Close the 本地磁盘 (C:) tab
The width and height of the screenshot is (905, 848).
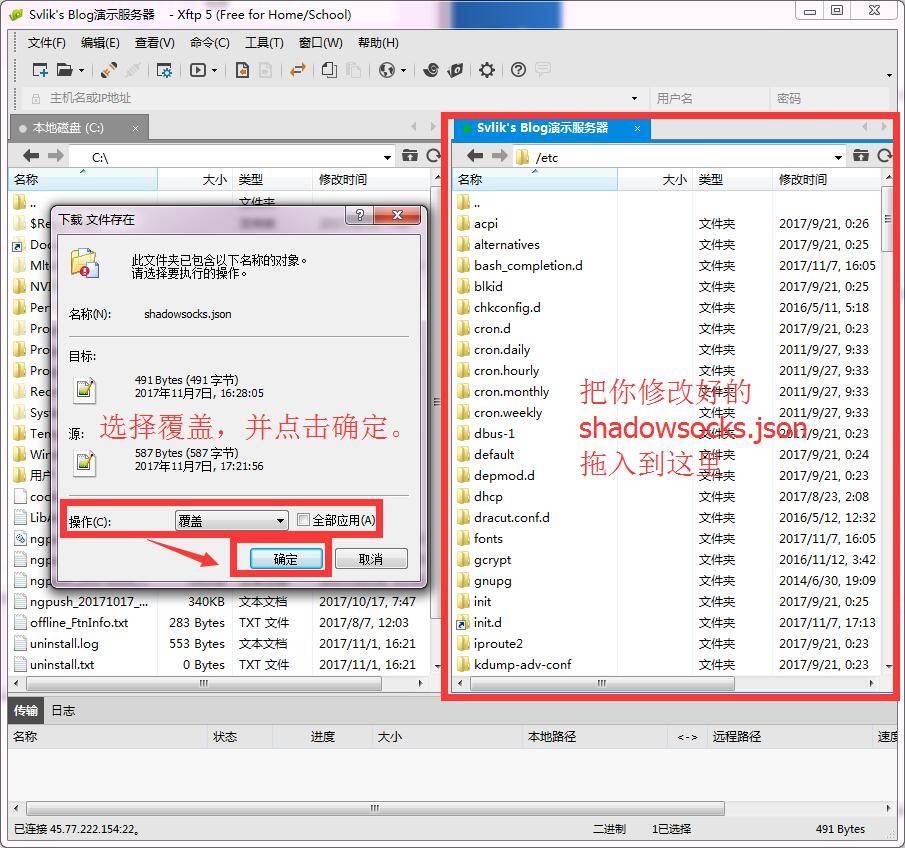pyautogui.click(x=135, y=128)
